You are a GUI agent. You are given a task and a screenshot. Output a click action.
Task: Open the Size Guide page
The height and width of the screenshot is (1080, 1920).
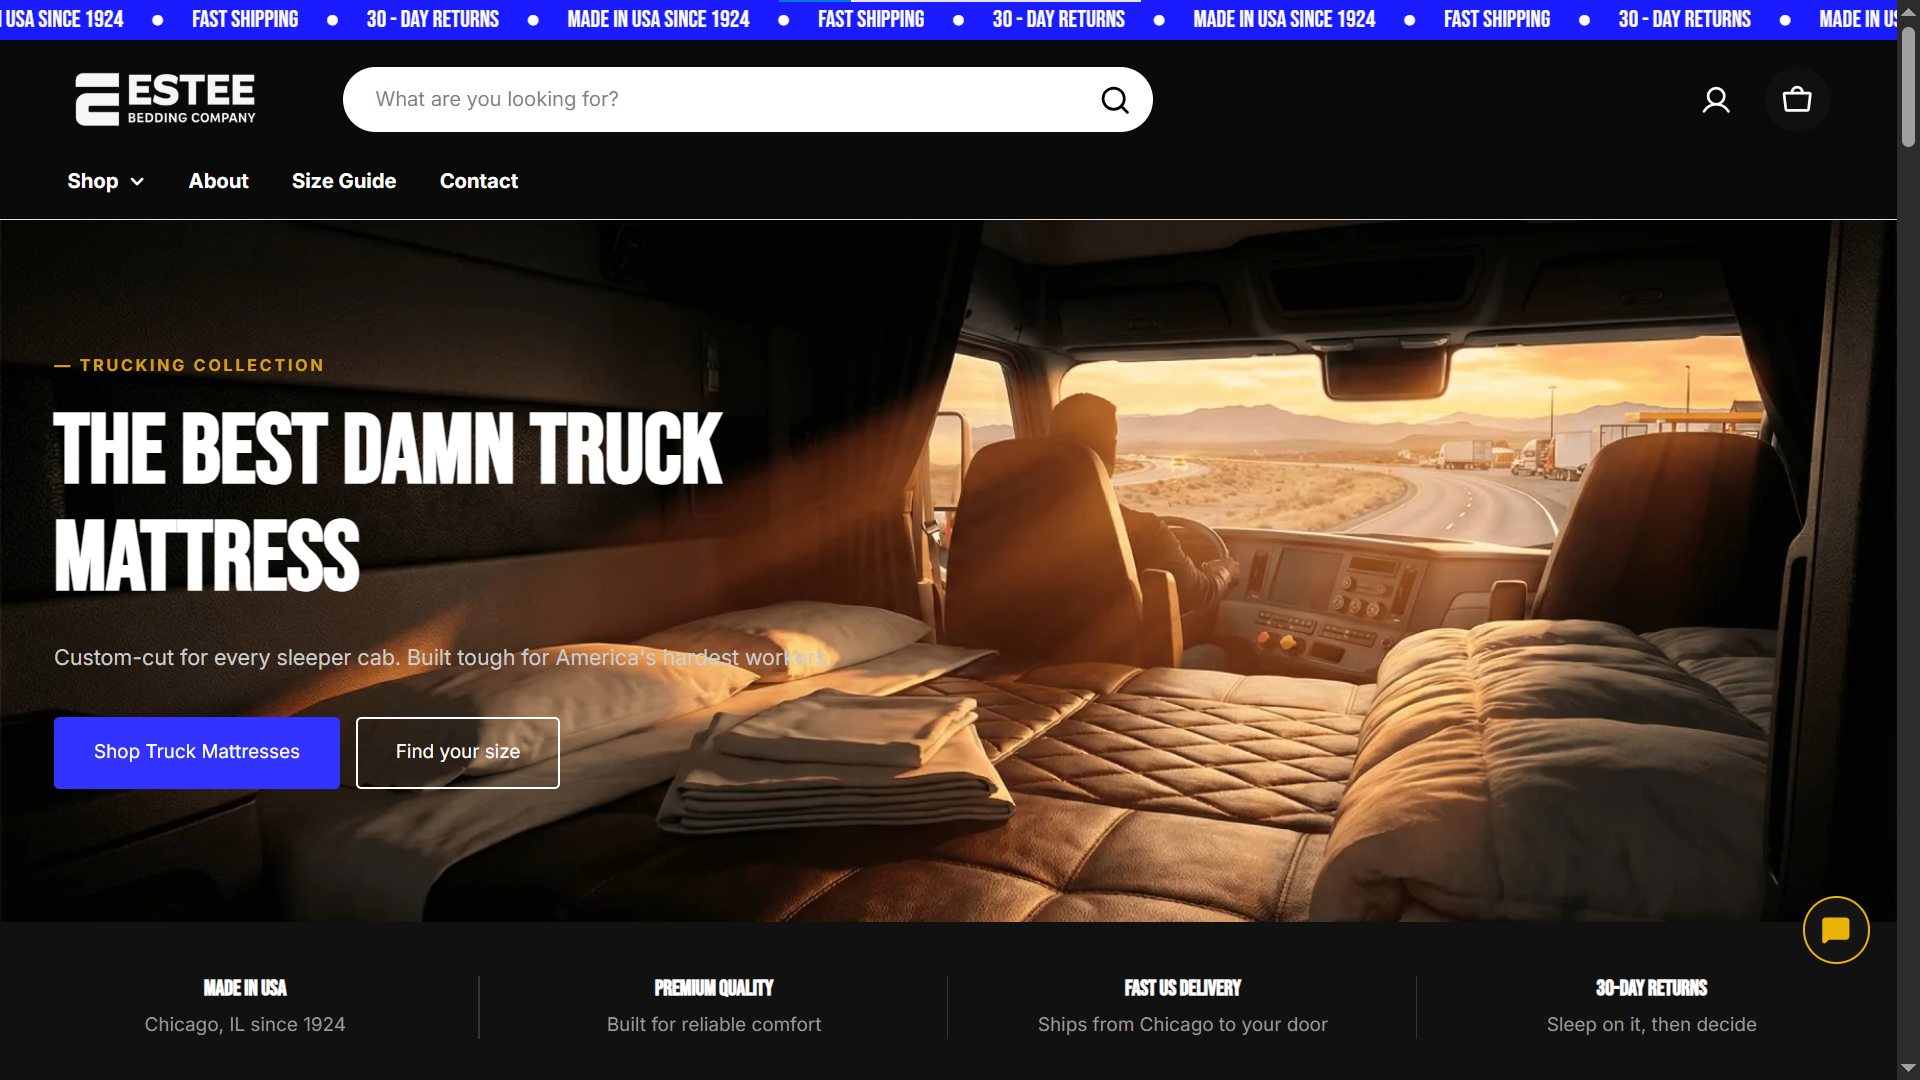click(x=344, y=181)
